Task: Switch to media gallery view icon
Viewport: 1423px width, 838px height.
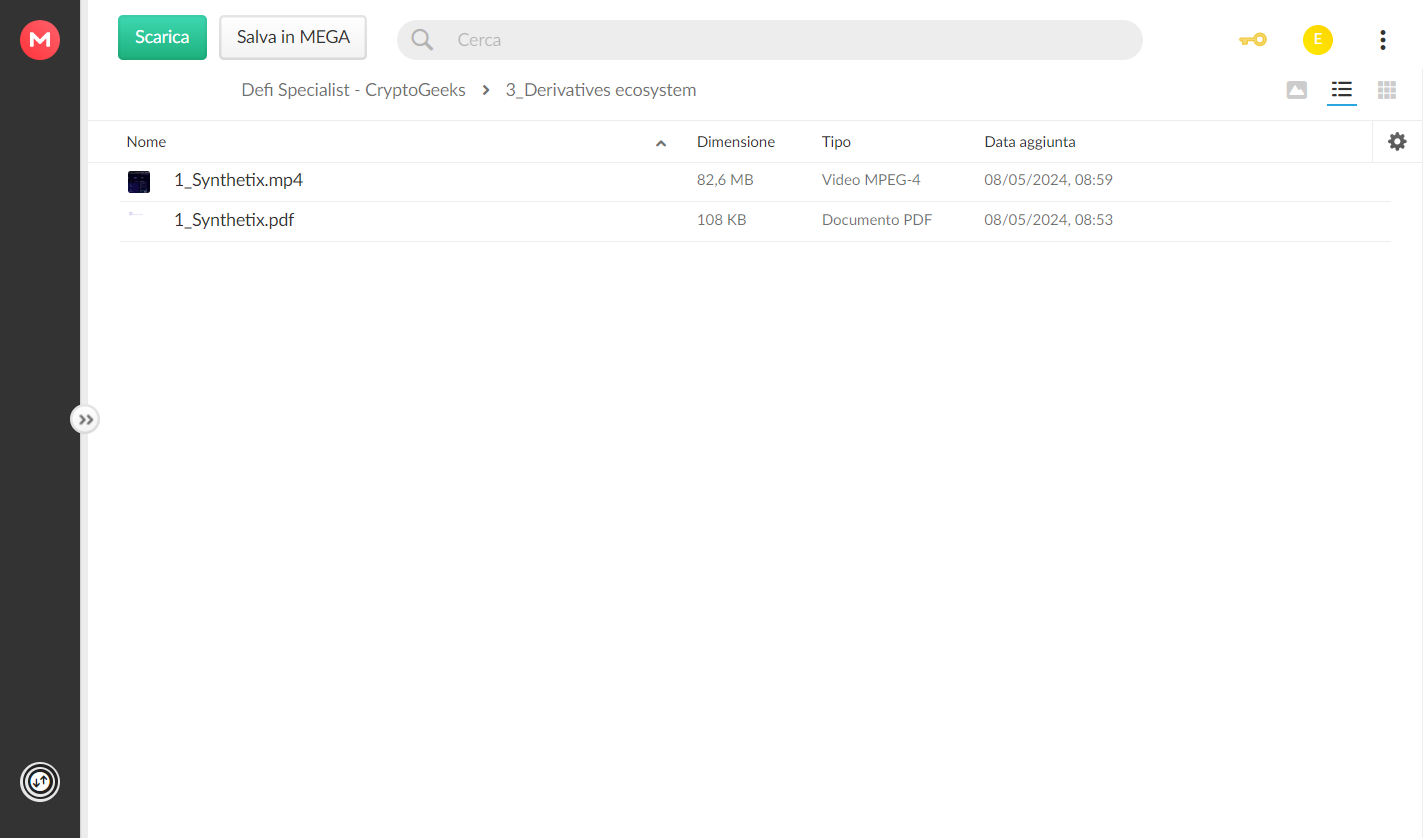Action: (x=1297, y=90)
